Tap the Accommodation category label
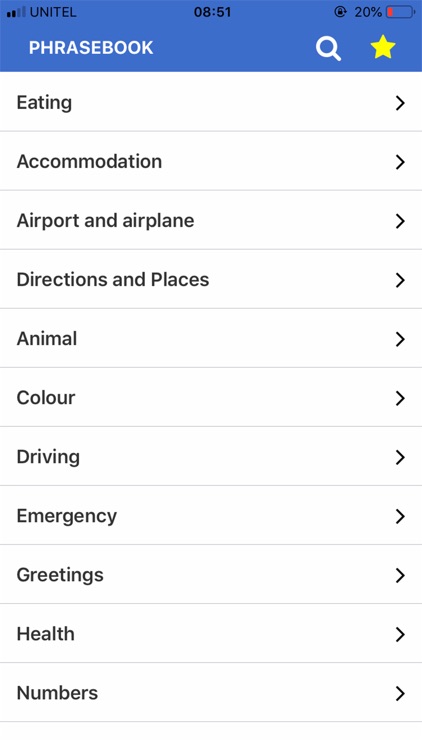Screen dimensions: 422x750 click(89, 162)
